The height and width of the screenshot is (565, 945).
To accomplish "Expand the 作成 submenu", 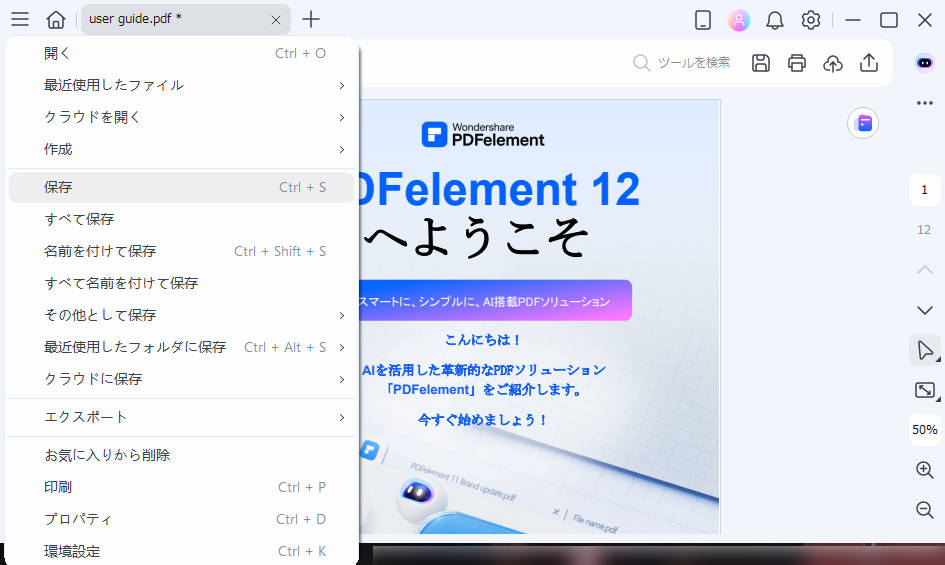I will 181,149.
